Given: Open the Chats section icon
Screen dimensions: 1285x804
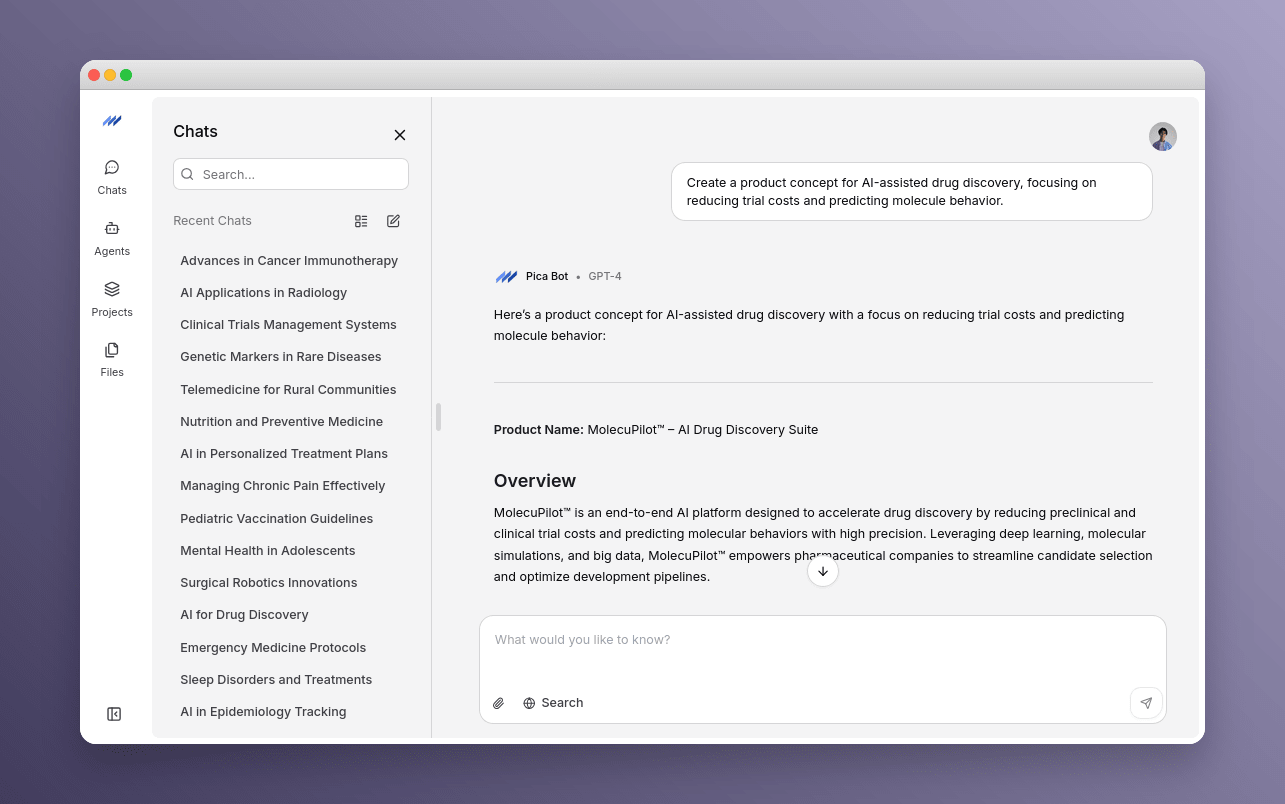Looking at the screenshot, I should (x=112, y=167).
